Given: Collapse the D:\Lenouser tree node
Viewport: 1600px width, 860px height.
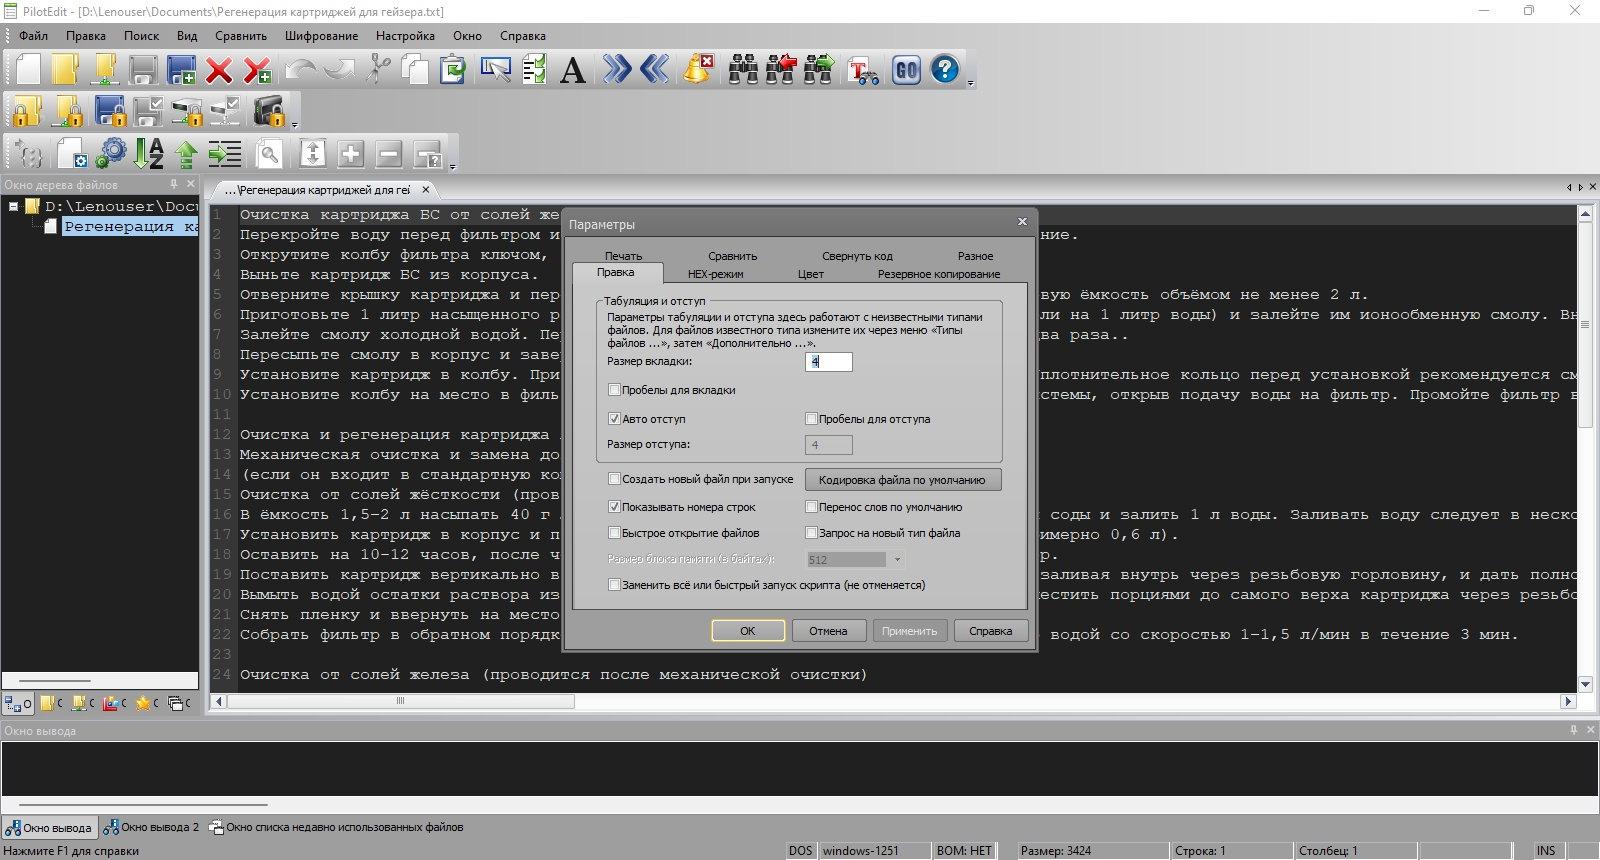Looking at the screenshot, I should pos(14,206).
